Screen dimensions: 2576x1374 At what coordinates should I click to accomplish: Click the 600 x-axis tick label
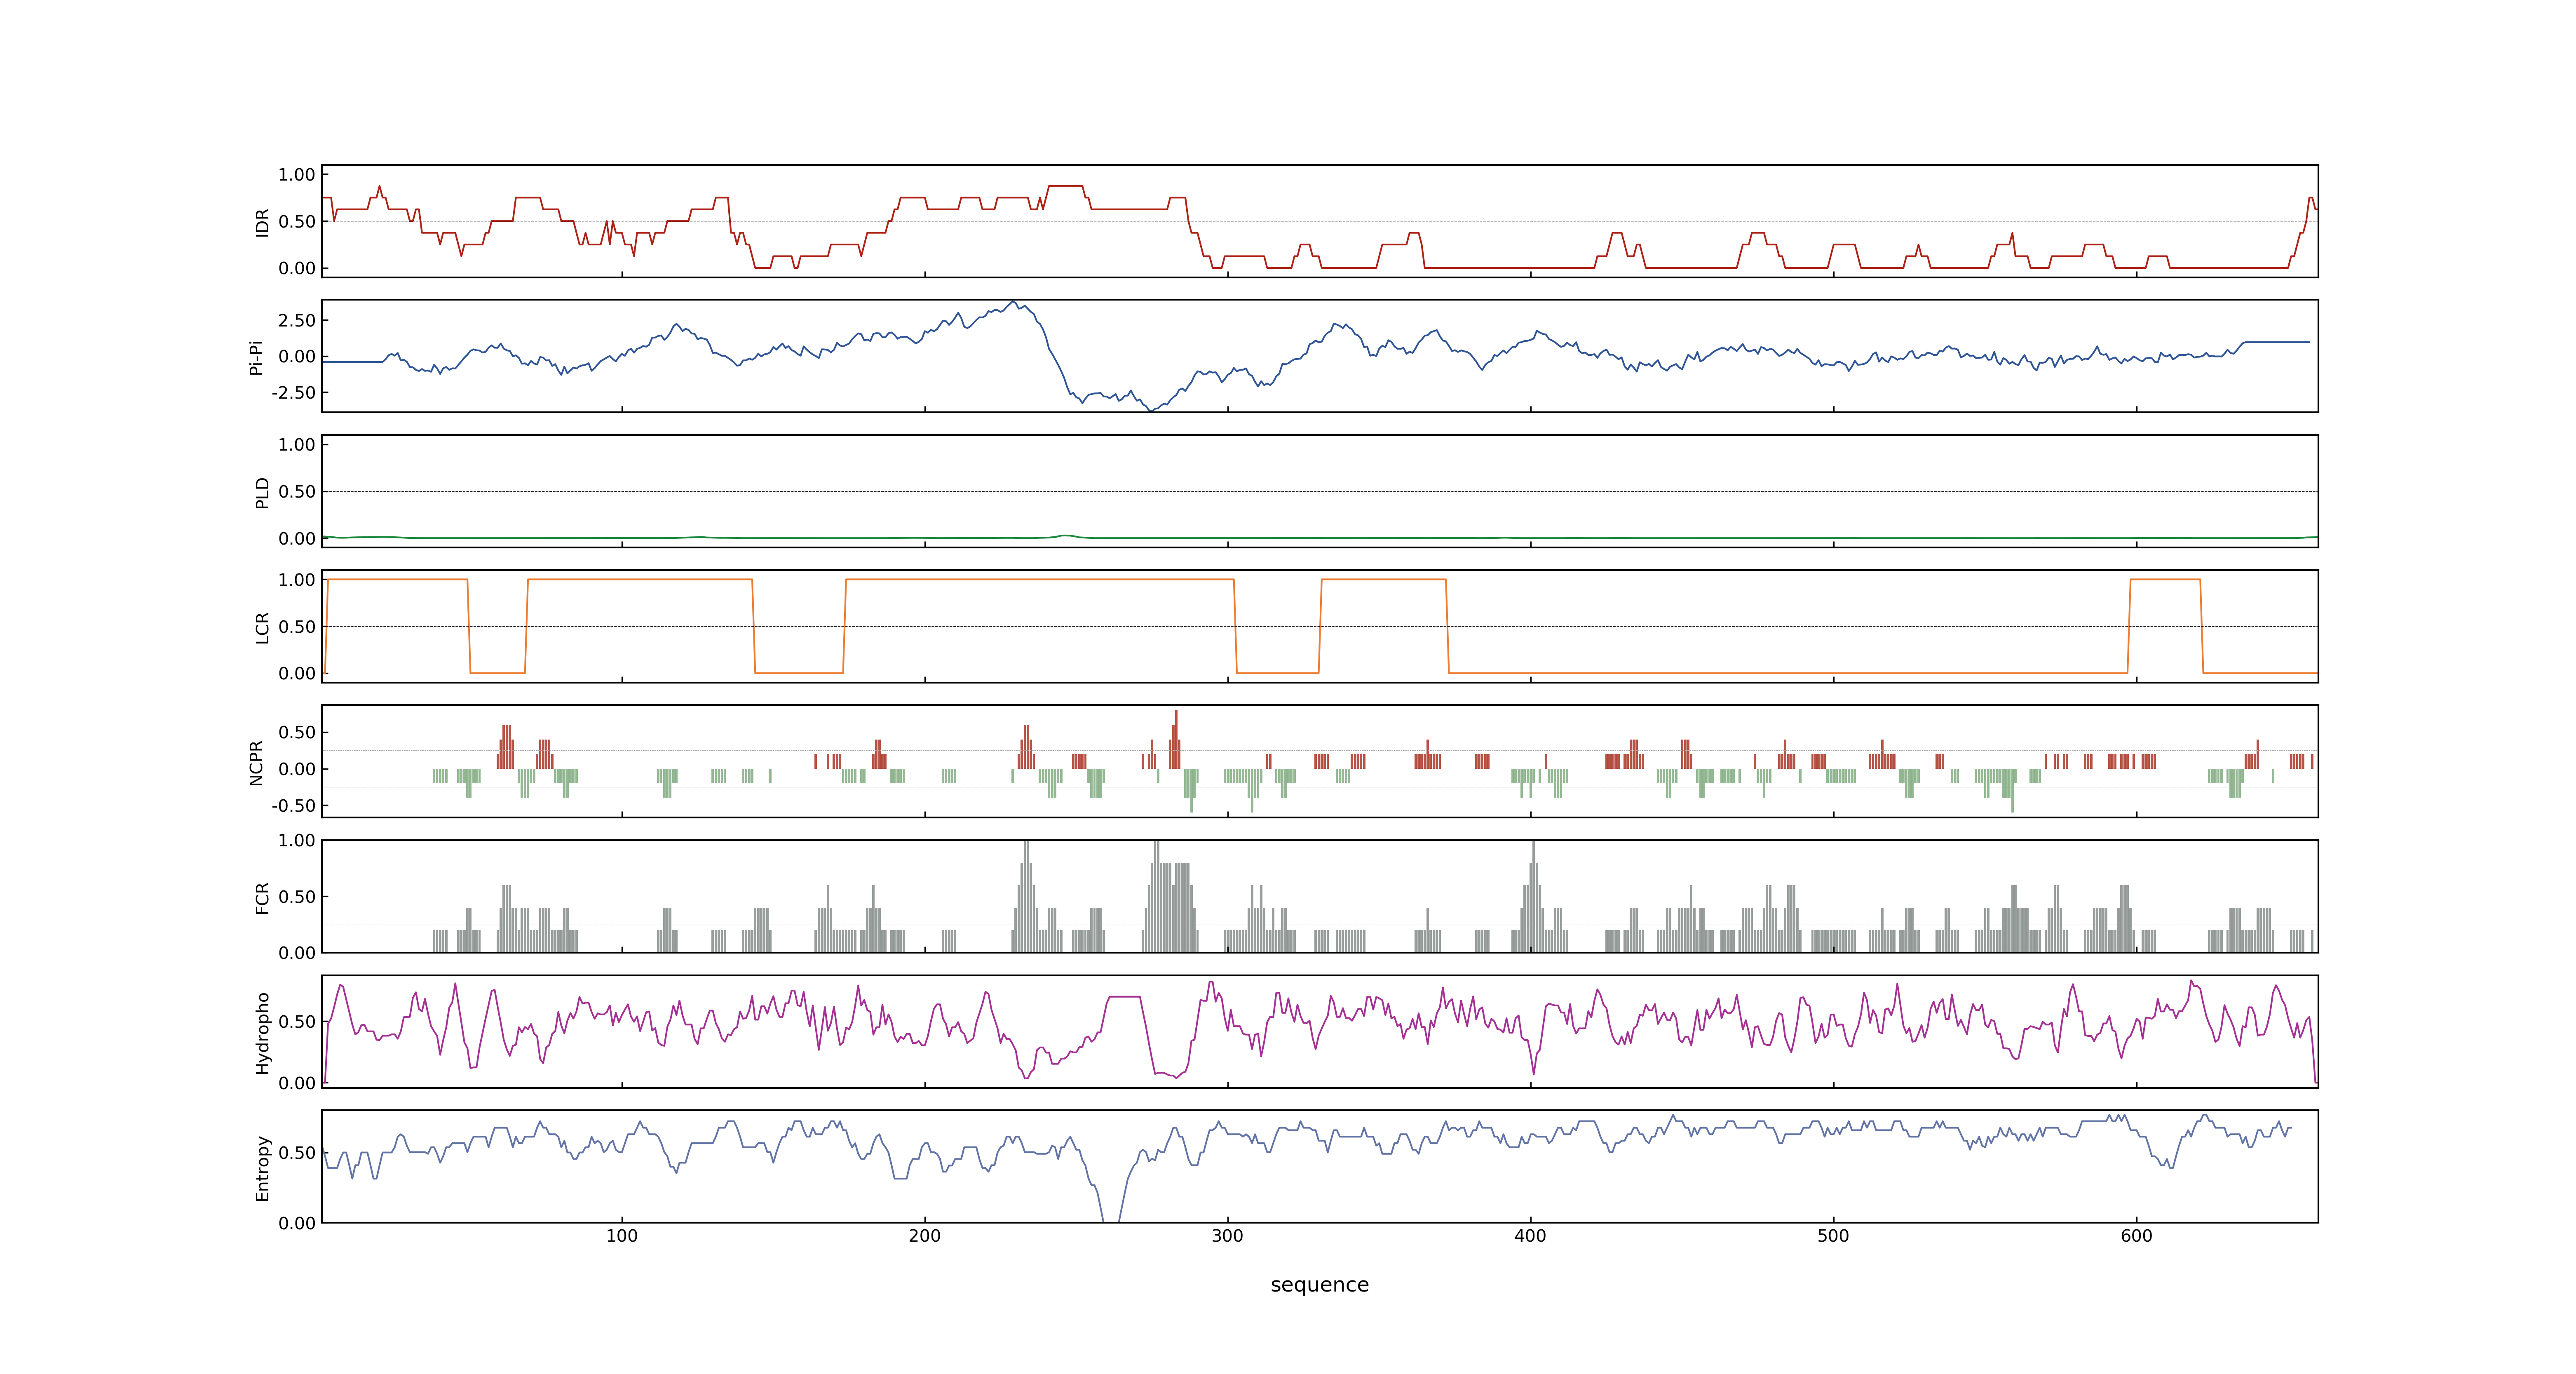(2137, 1236)
